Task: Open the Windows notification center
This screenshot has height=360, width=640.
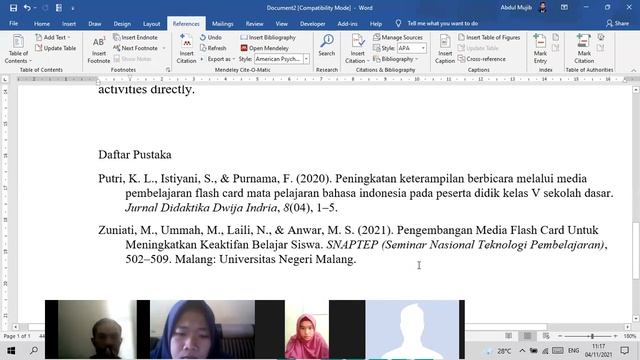Action: (624, 351)
